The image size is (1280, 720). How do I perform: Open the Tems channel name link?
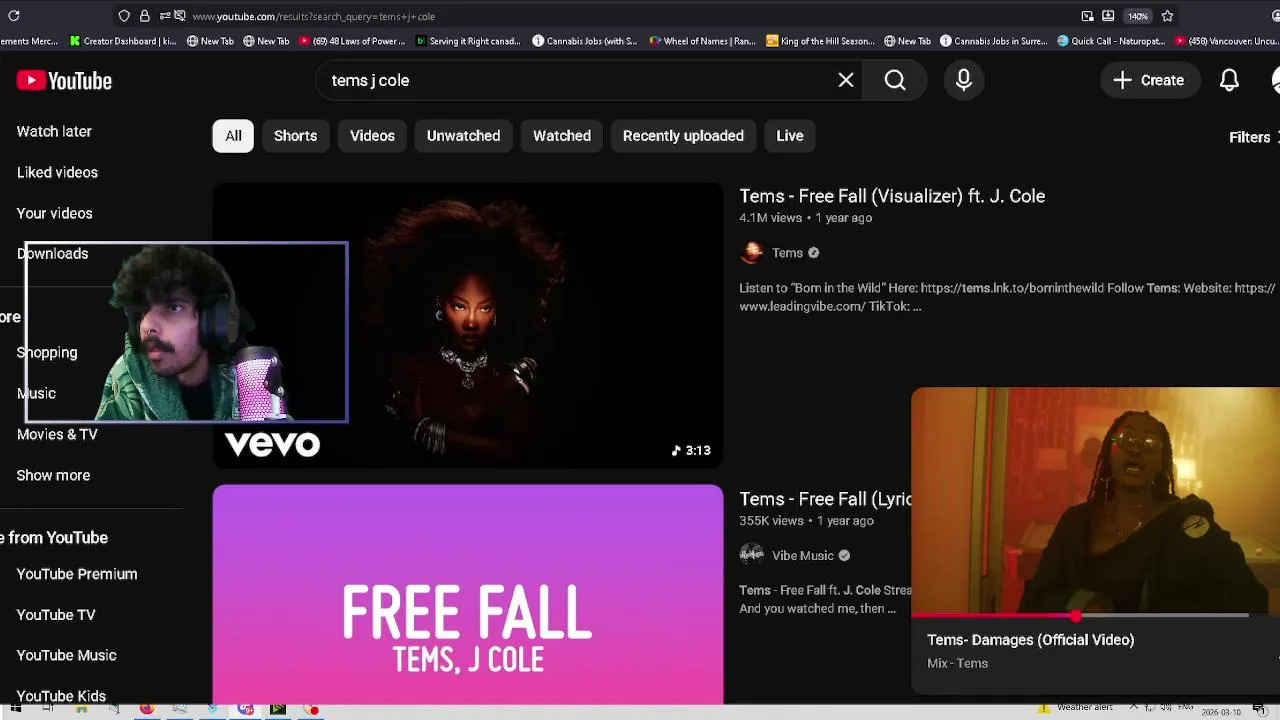point(787,253)
